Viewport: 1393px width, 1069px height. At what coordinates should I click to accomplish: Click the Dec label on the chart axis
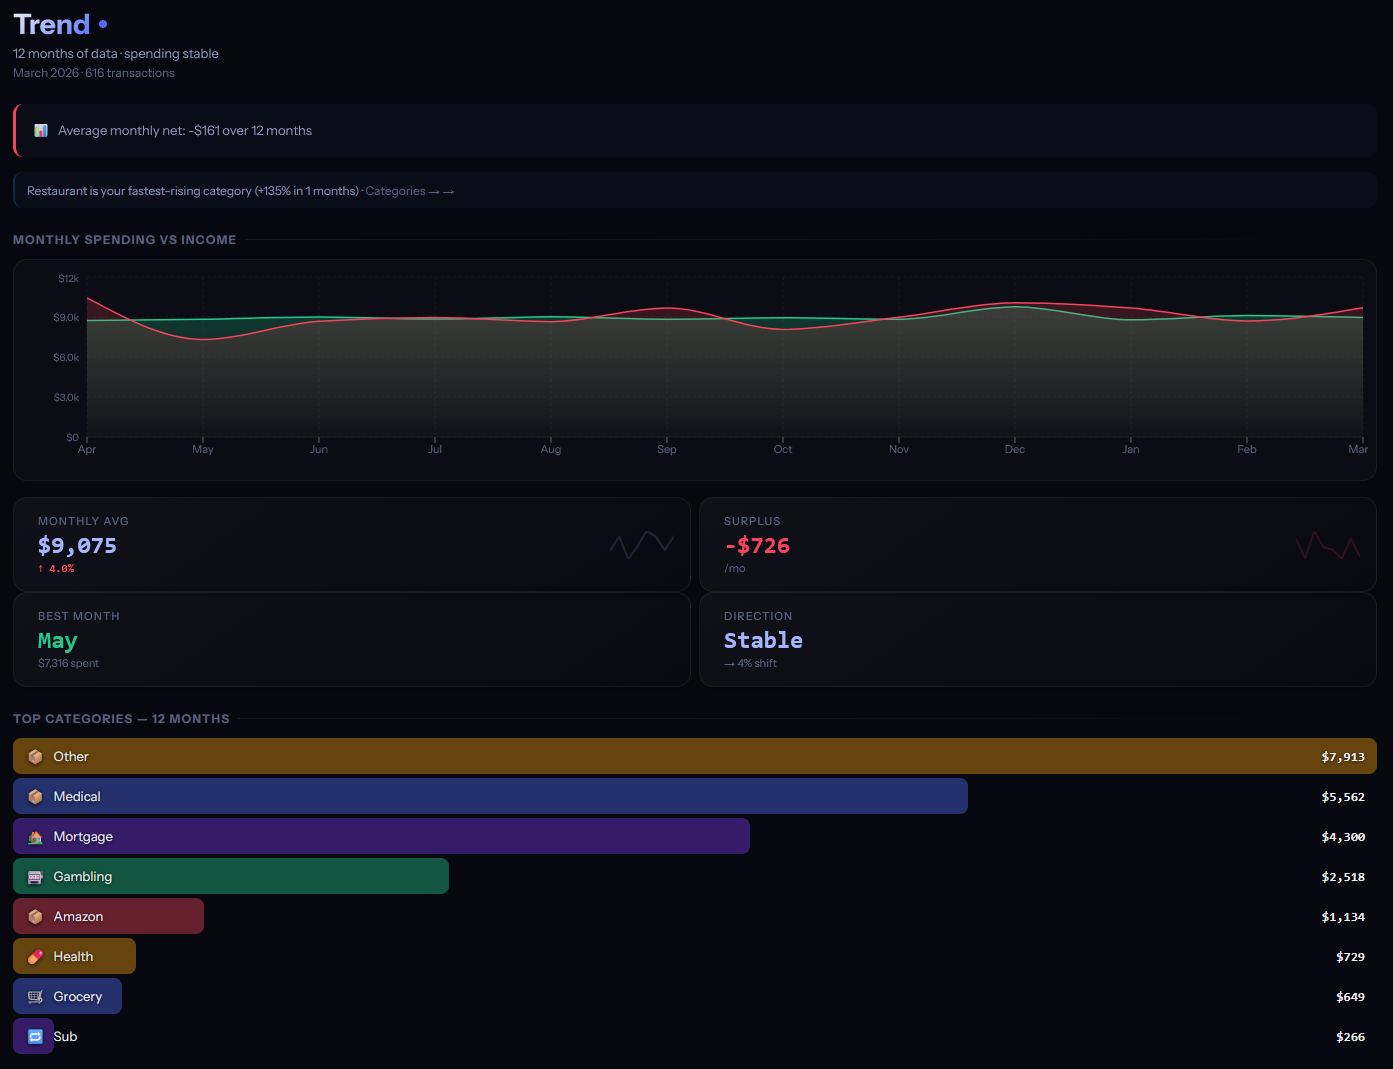[1014, 450]
